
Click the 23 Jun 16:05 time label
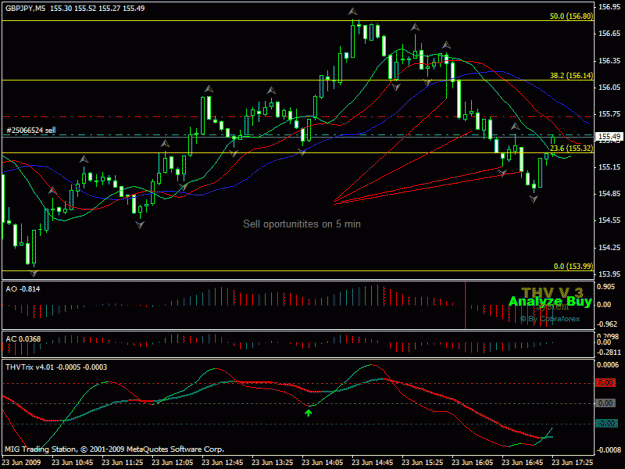(x=472, y=463)
